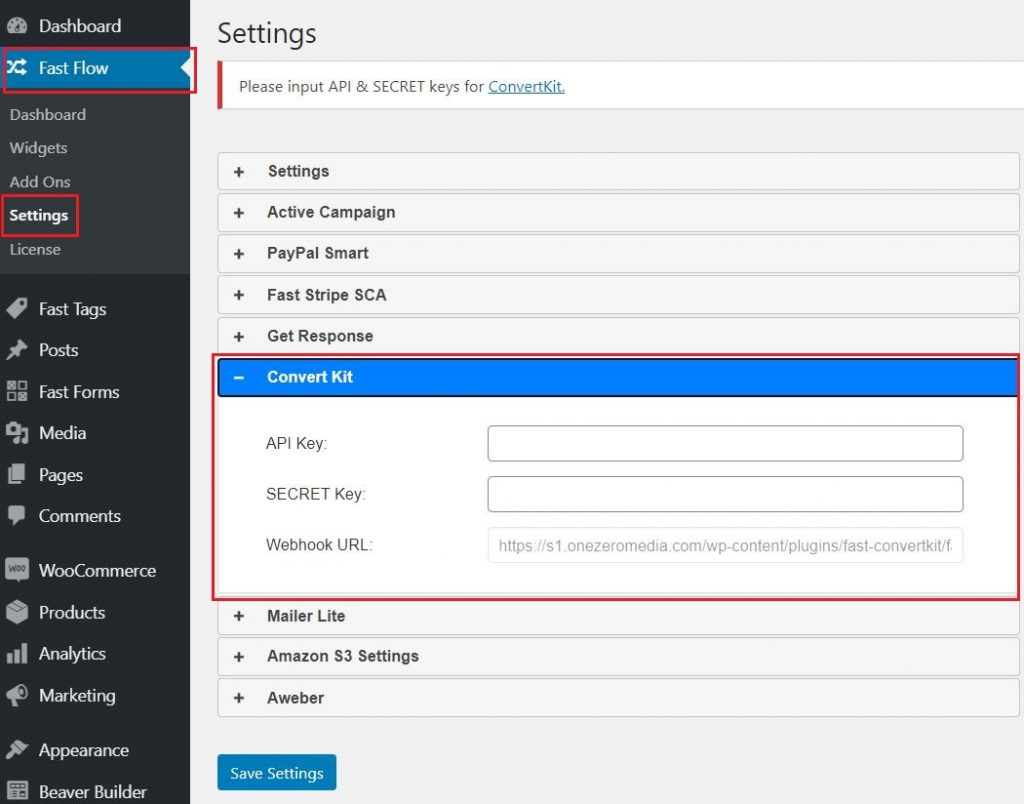Go to Fast Flow Dashboard submenu
Viewport: 1024px width, 804px height.
(x=48, y=114)
